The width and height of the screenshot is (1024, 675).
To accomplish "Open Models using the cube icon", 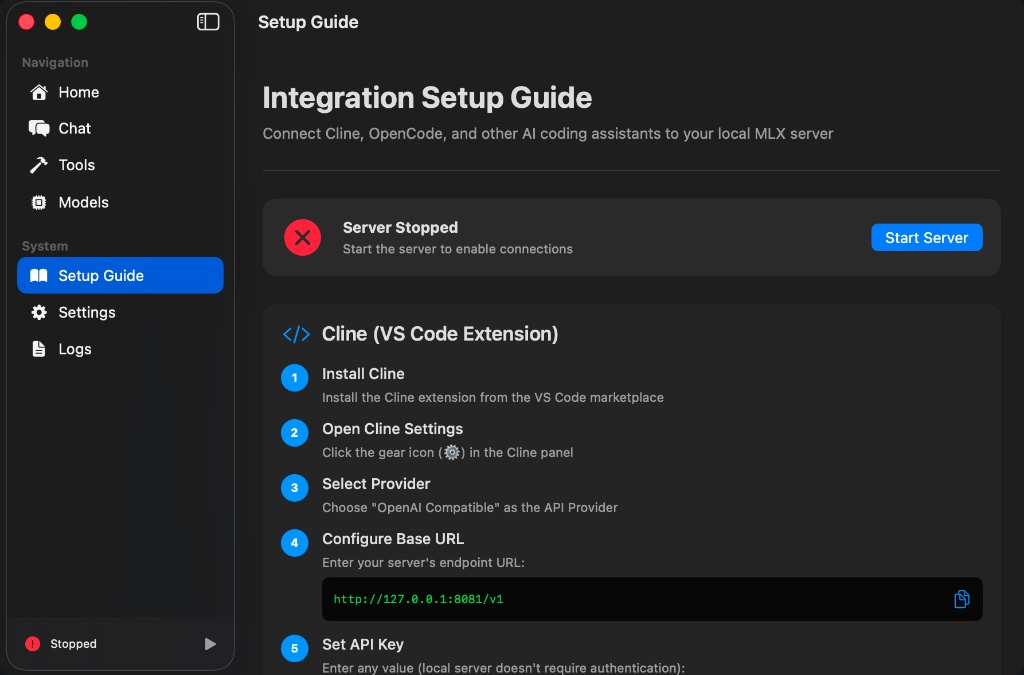I will pyautogui.click(x=37, y=201).
